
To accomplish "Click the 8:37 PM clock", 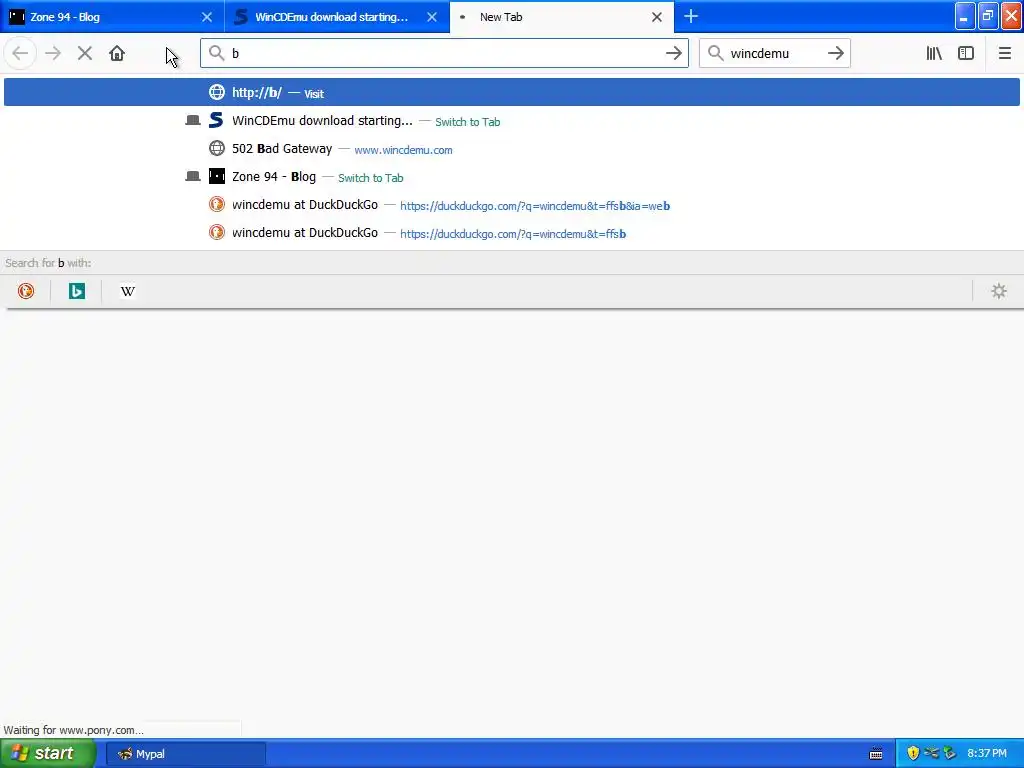I will (987, 754).
